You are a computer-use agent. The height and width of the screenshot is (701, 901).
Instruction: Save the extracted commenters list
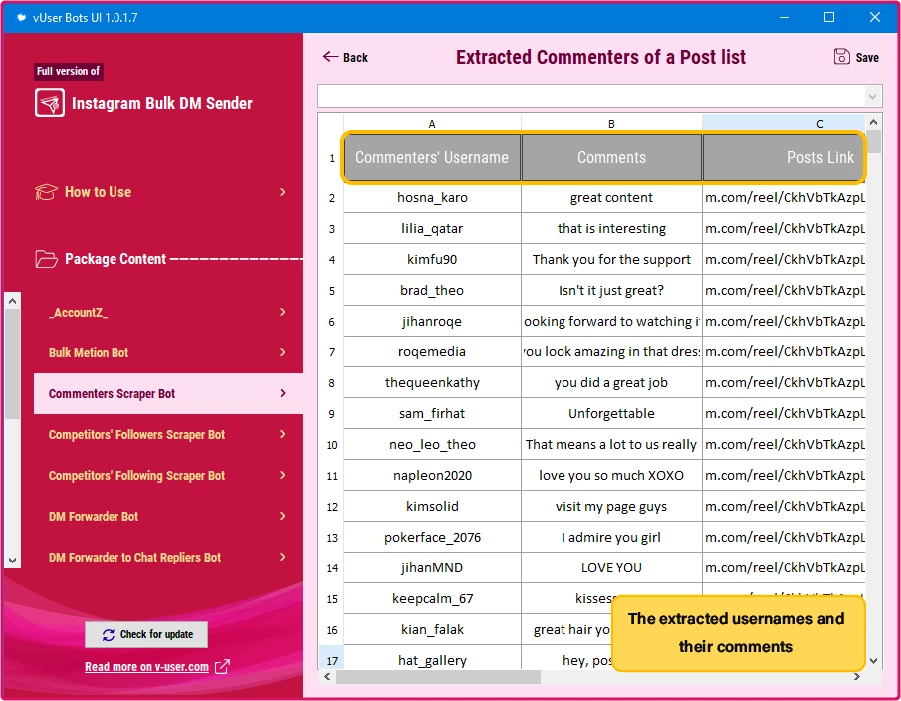[856, 57]
